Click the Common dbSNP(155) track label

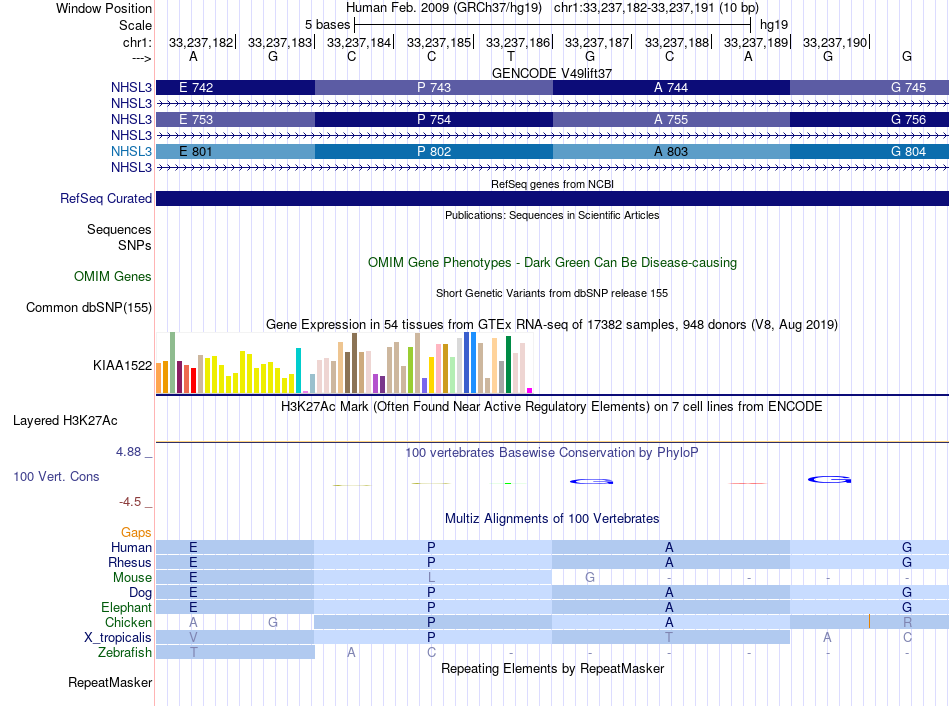89,307
